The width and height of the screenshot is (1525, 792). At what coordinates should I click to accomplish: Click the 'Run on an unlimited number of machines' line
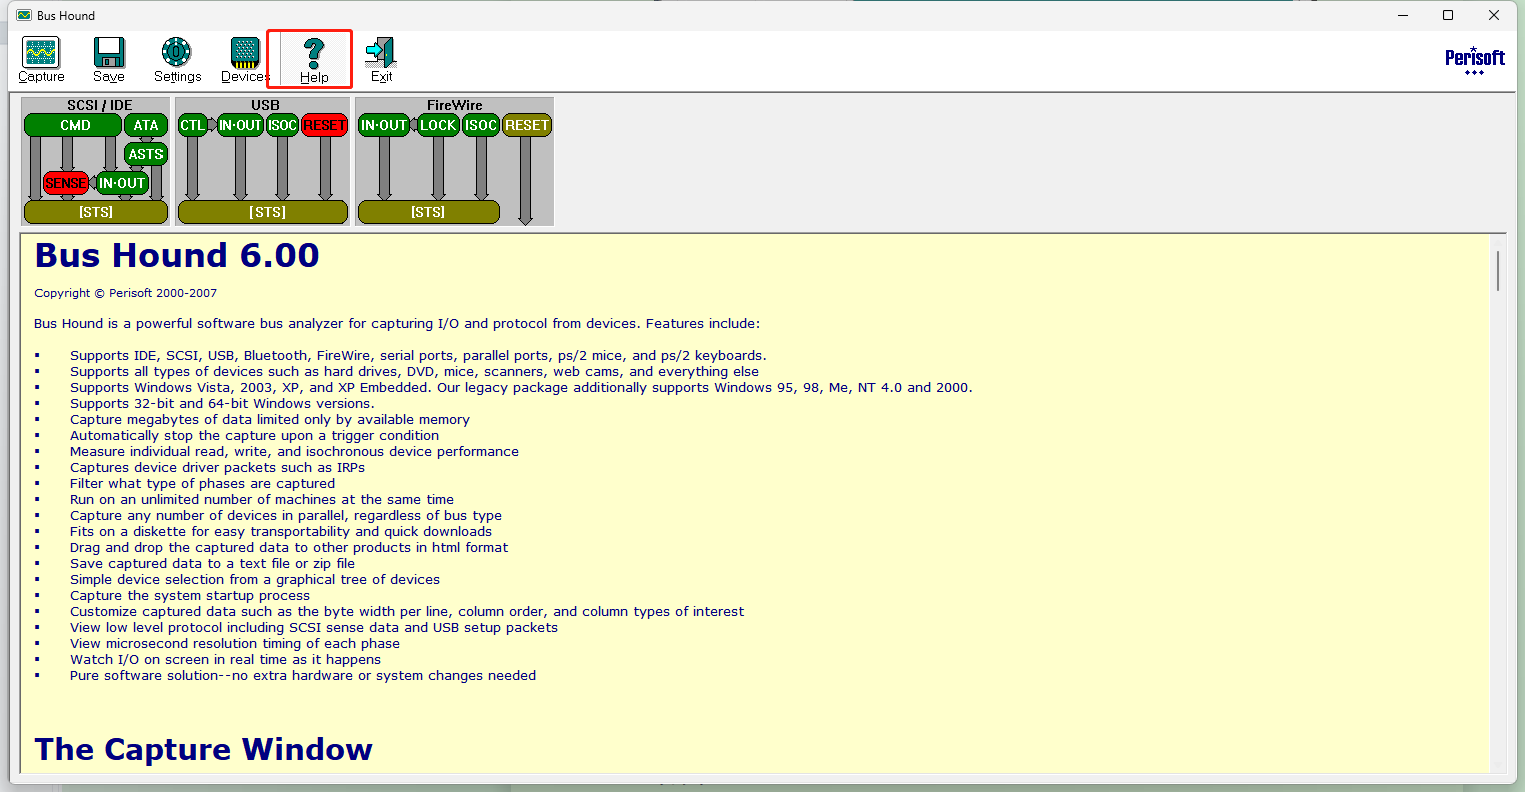click(x=262, y=499)
